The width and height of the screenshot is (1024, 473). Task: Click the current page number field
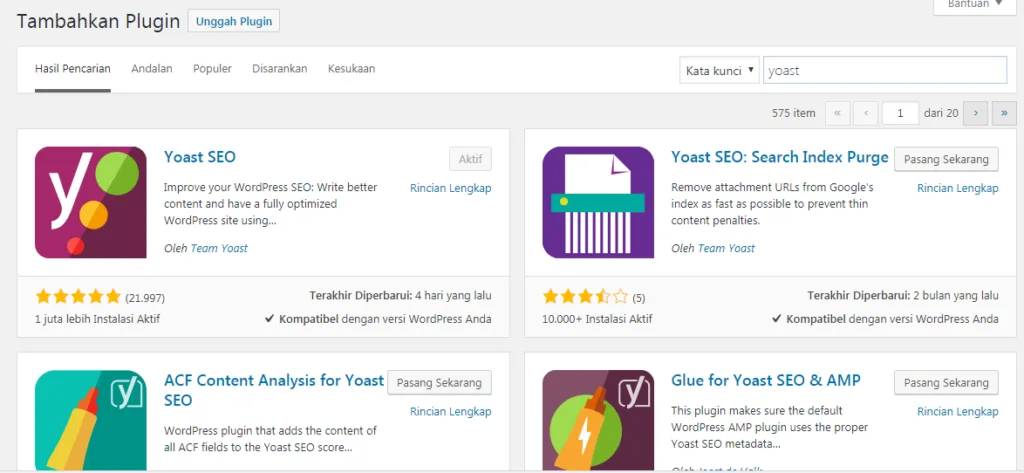coord(900,113)
